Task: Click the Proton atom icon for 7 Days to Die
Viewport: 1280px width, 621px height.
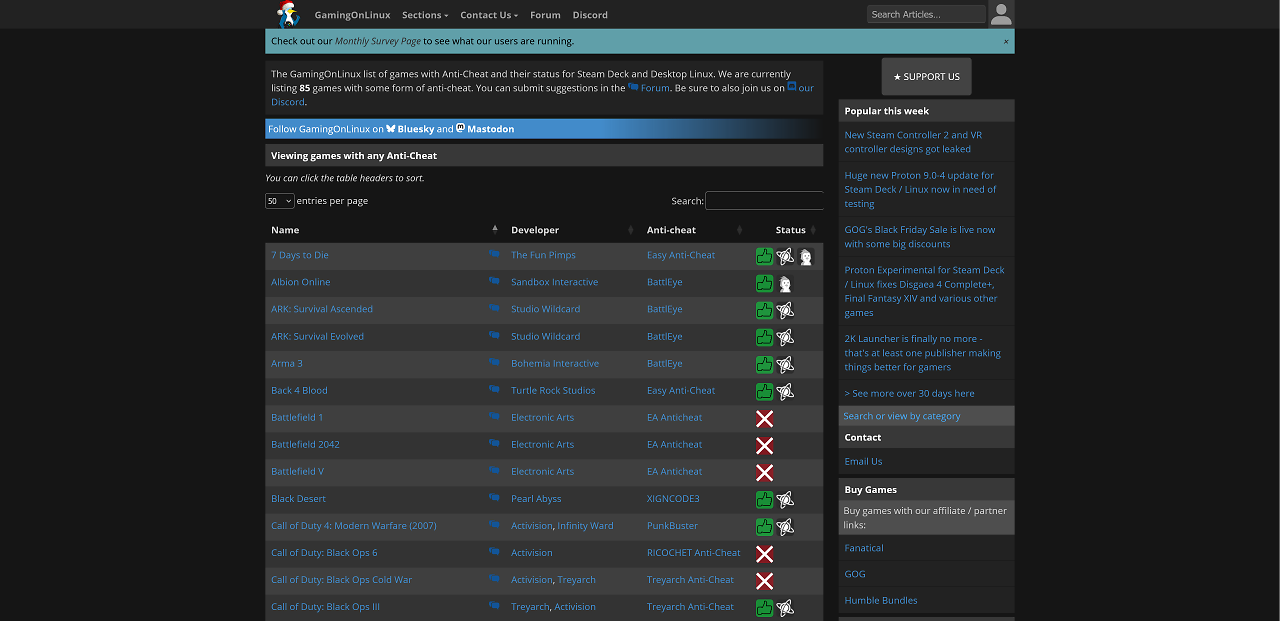Action: [x=785, y=256]
